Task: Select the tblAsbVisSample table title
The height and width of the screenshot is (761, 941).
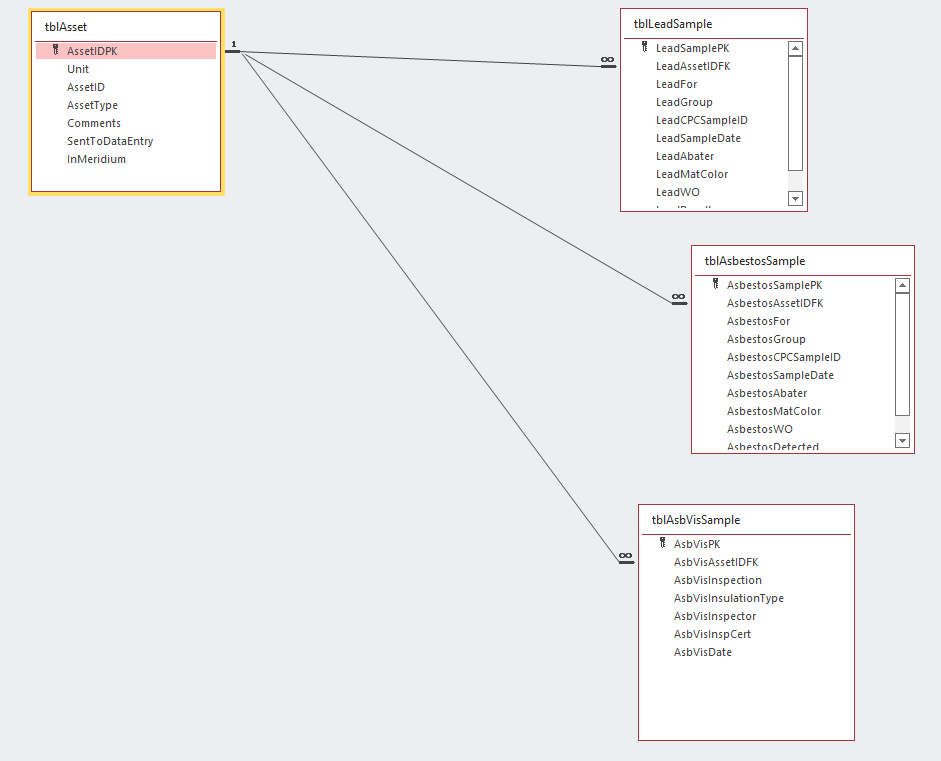Action: point(696,520)
